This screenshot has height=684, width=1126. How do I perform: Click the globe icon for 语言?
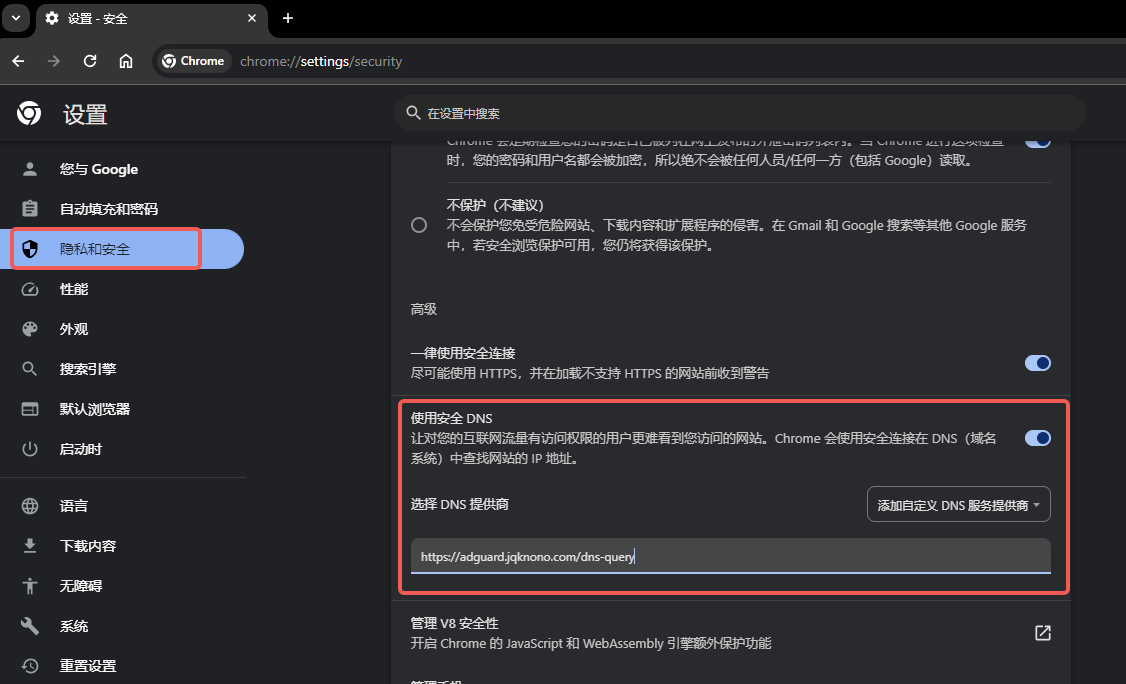click(29, 506)
